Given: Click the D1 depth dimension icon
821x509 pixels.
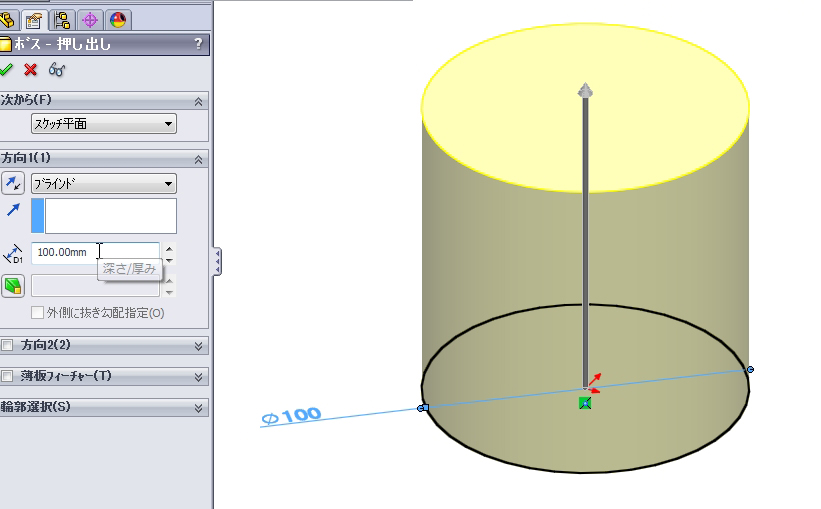Looking at the screenshot, I should [13, 254].
